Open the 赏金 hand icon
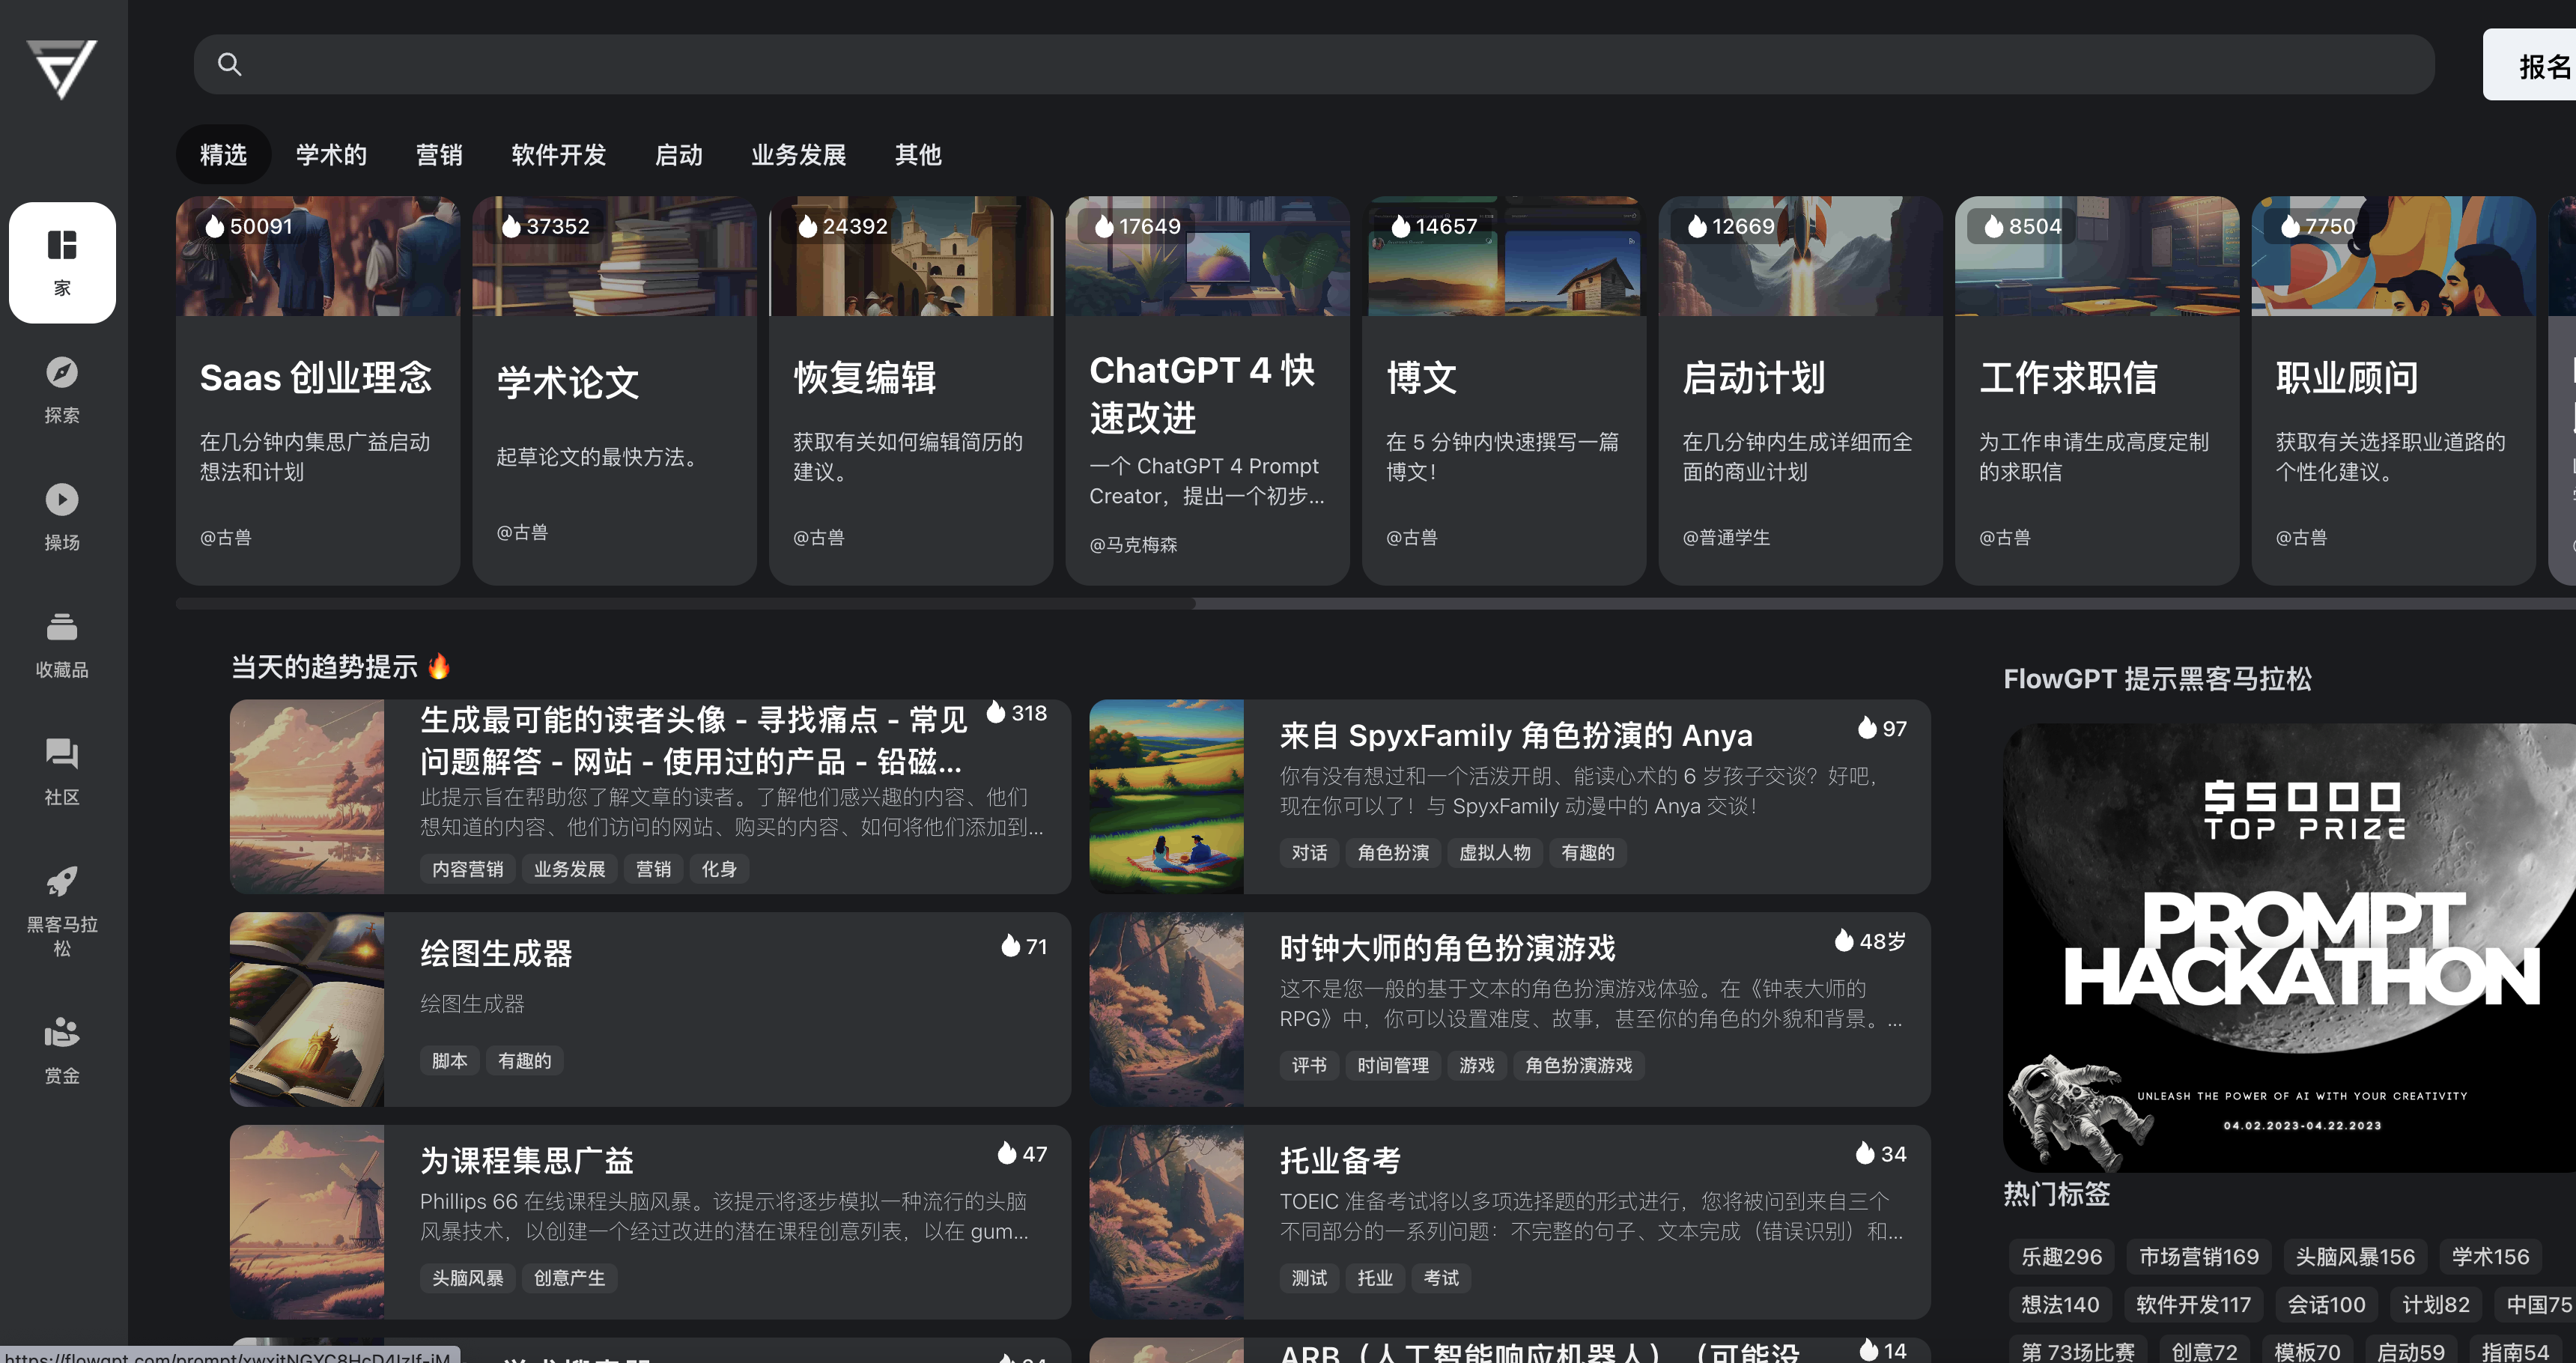The width and height of the screenshot is (2576, 1363). pos(62,1032)
